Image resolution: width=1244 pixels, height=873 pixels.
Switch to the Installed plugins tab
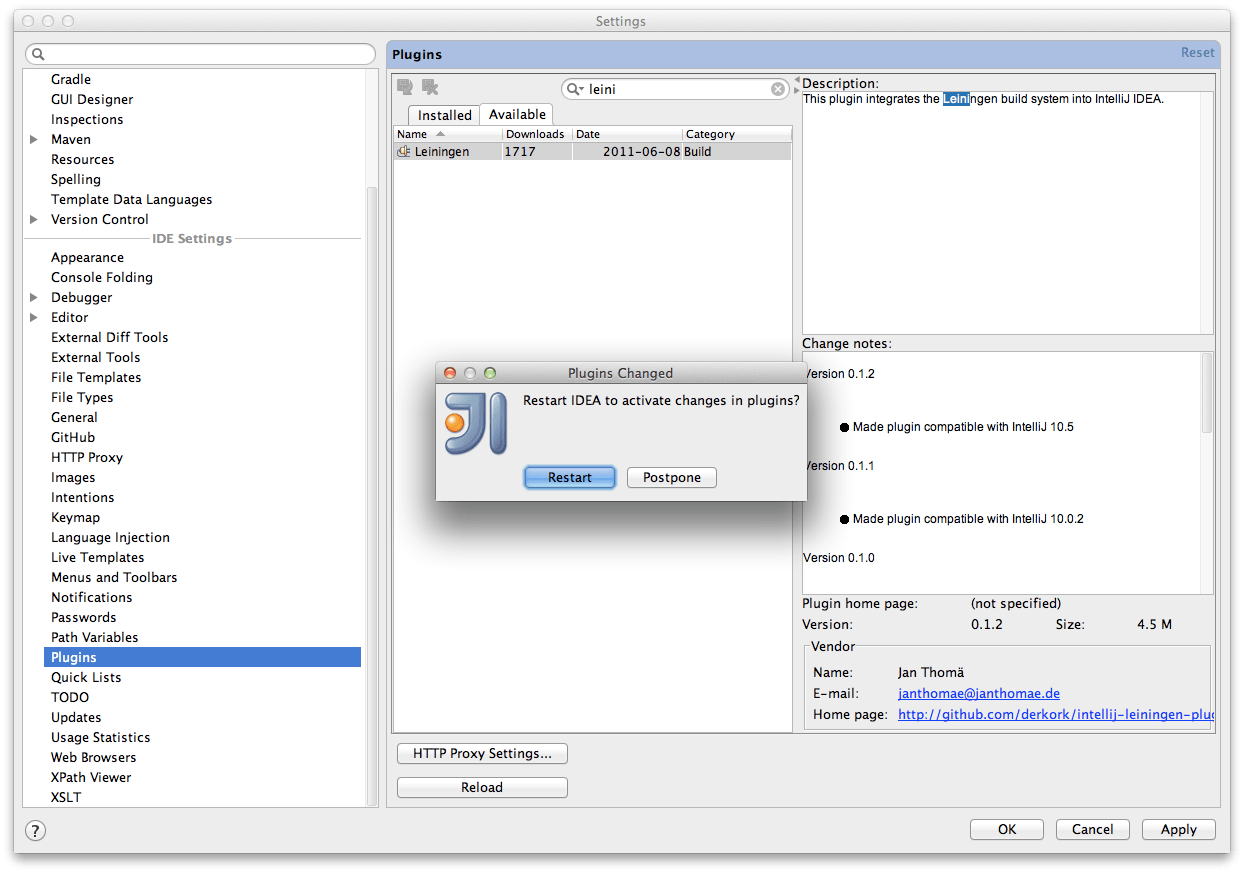(x=444, y=115)
